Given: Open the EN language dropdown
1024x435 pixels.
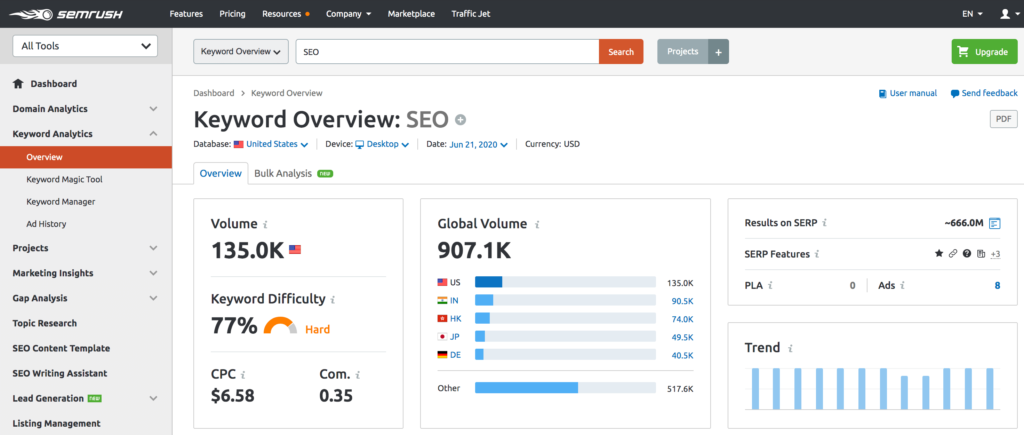Looking at the screenshot, I should click(x=972, y=14).
